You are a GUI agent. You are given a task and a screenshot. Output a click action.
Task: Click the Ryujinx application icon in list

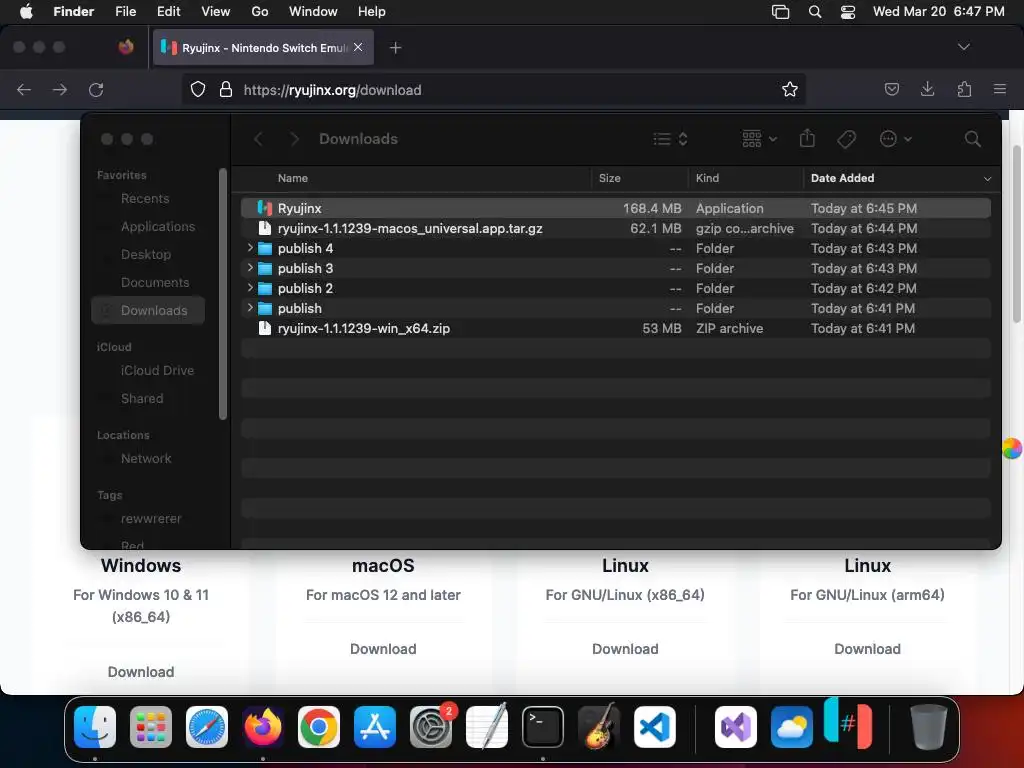pos(264,208)
